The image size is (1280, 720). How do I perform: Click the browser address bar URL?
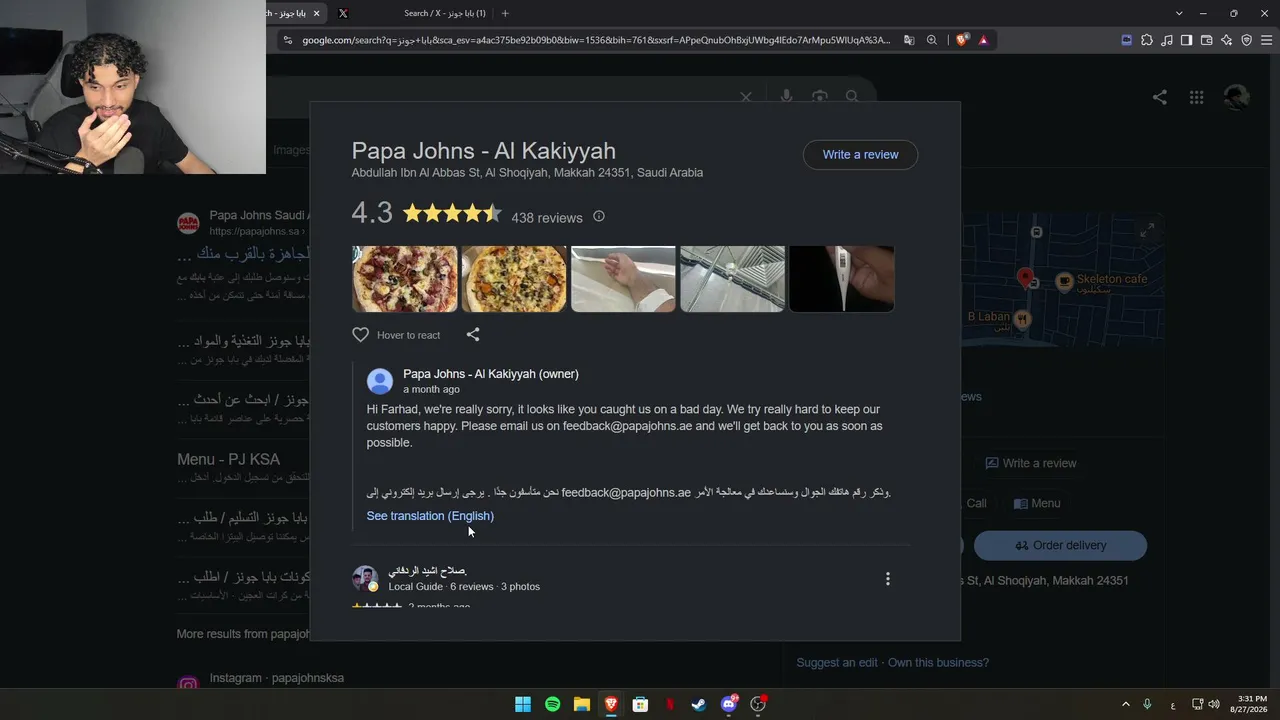click(x=596, y=40)
